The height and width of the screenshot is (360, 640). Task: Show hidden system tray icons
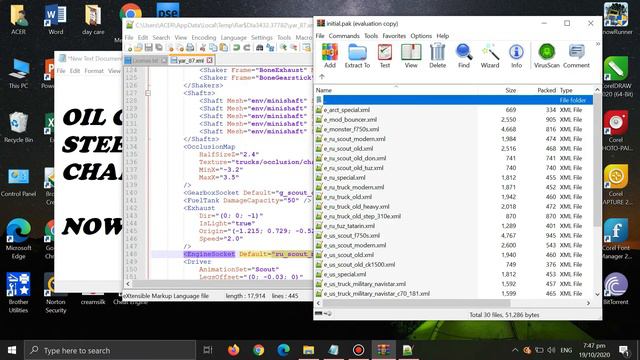(x=515, y=350)
